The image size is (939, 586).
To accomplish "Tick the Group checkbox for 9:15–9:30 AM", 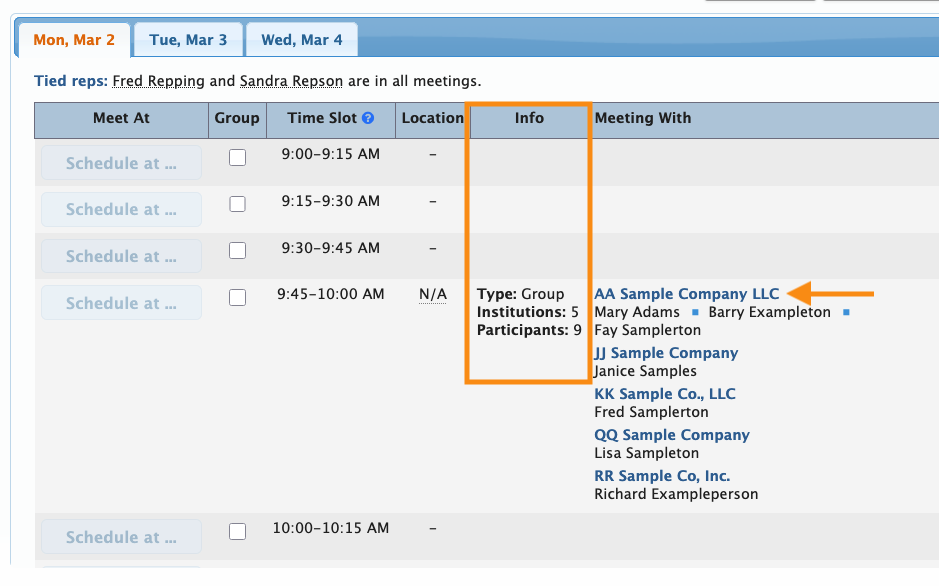I will tap(237, 203).
